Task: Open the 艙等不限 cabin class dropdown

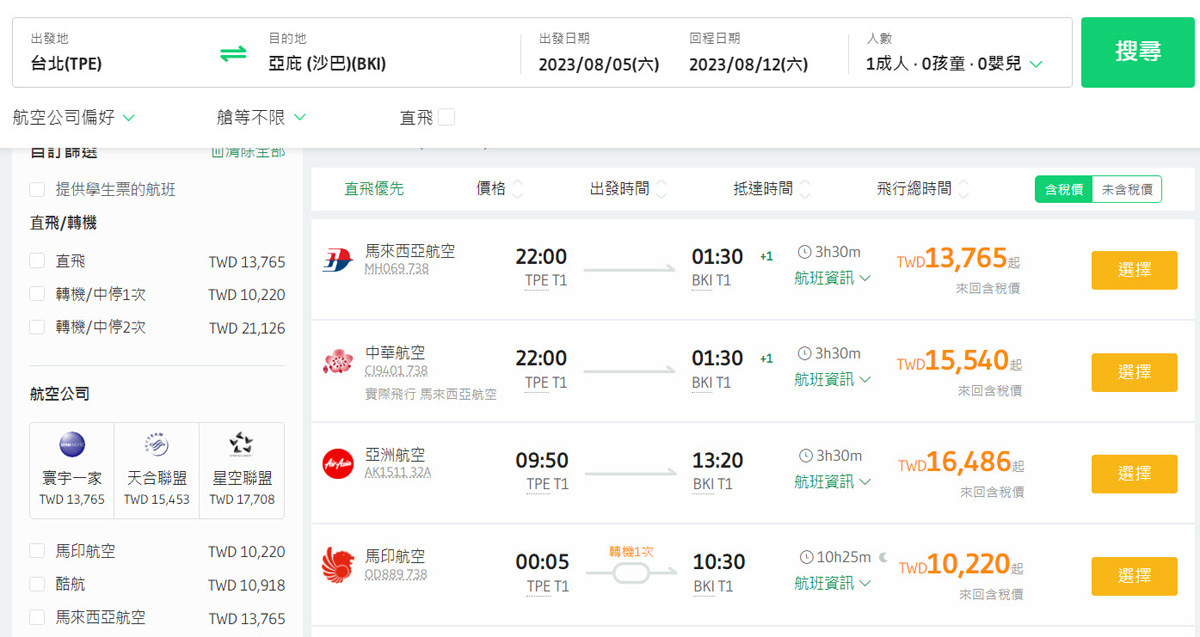Action: pos(261,118)
